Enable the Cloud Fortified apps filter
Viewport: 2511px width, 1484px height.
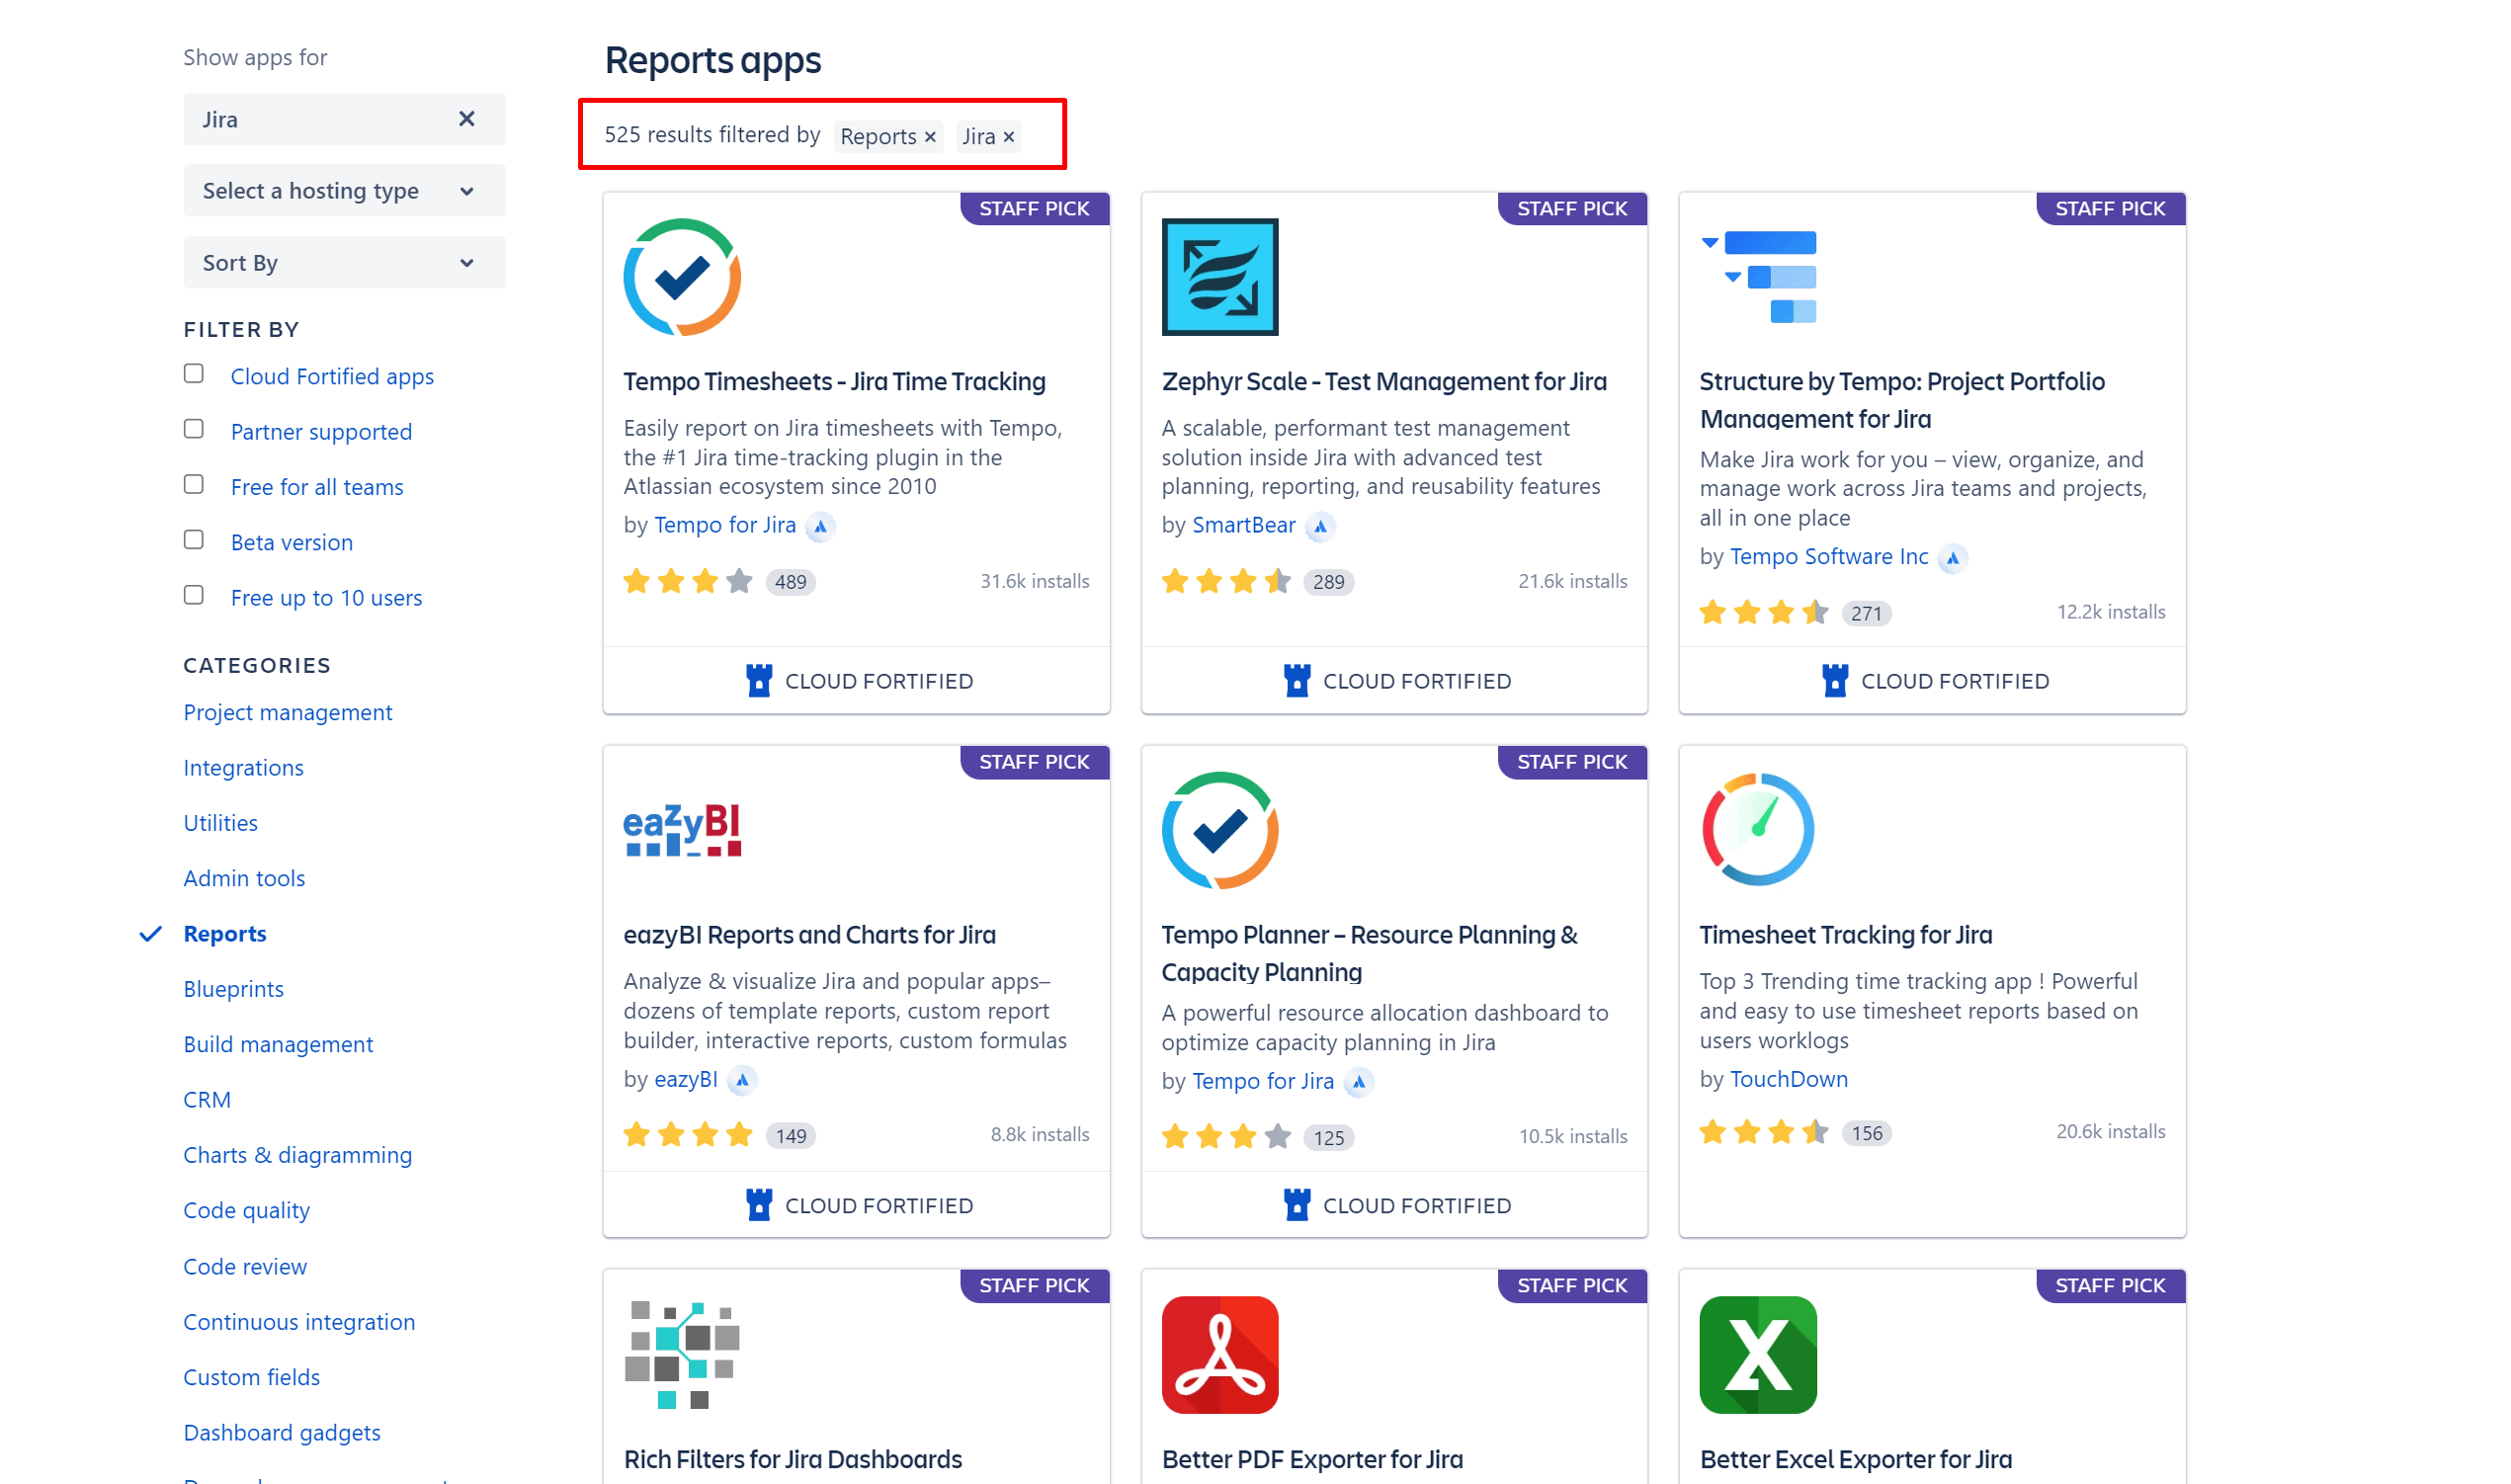(193, 373)
